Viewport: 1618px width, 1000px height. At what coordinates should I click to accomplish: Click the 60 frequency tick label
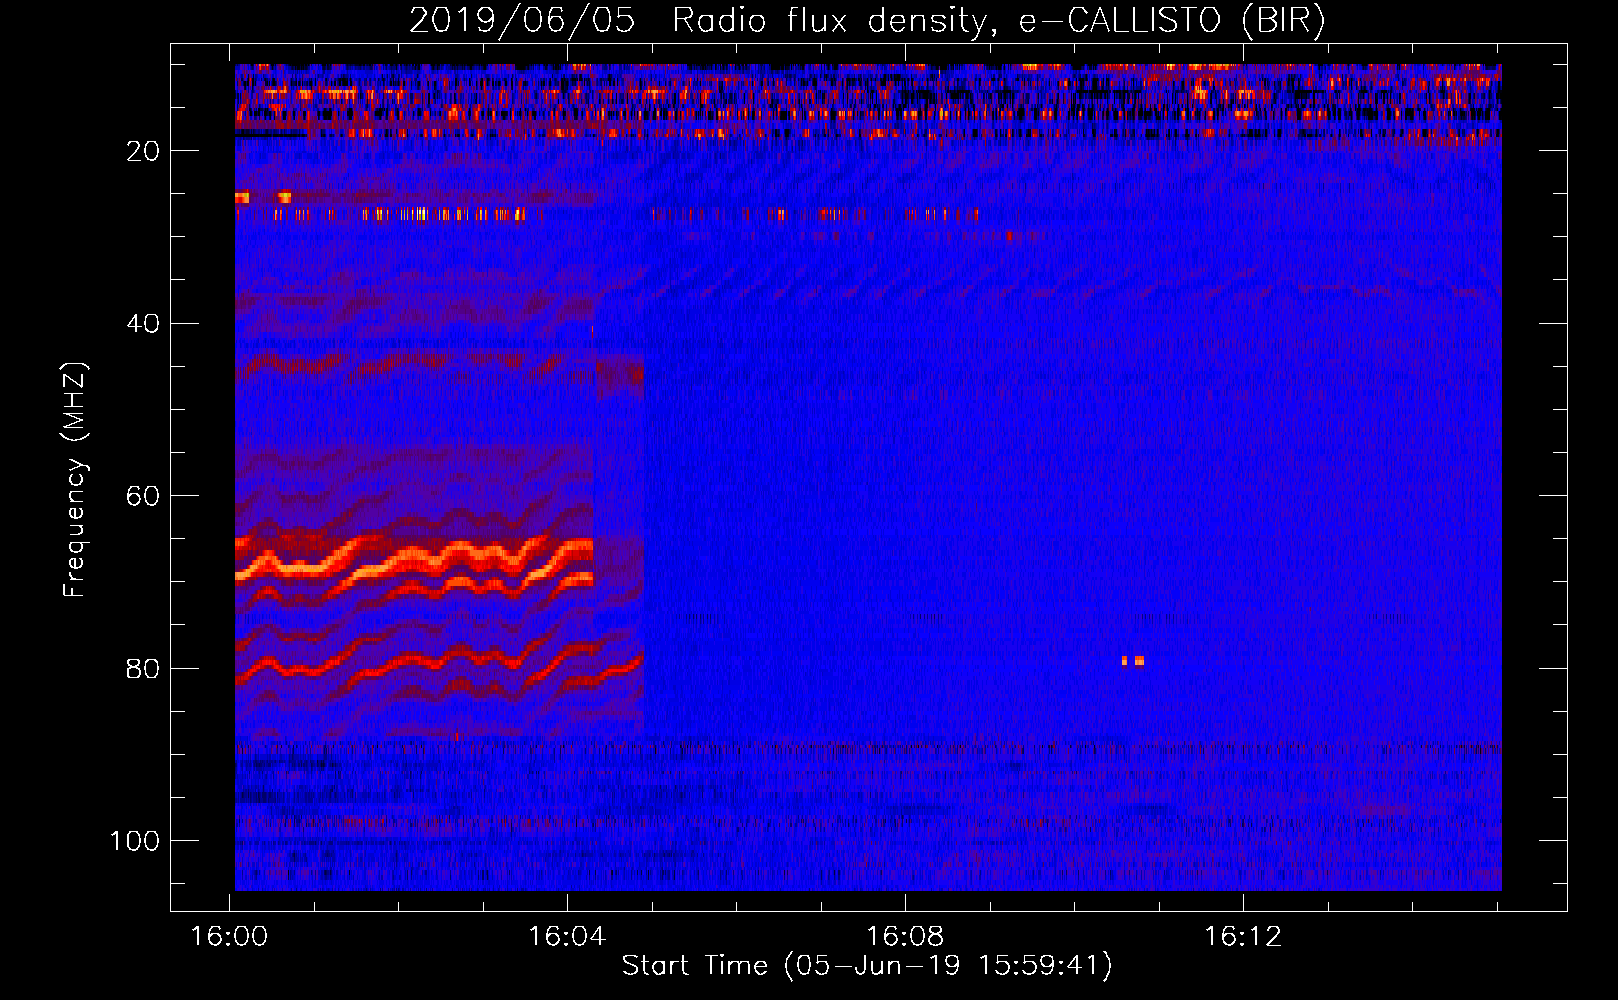click(143, 496)
